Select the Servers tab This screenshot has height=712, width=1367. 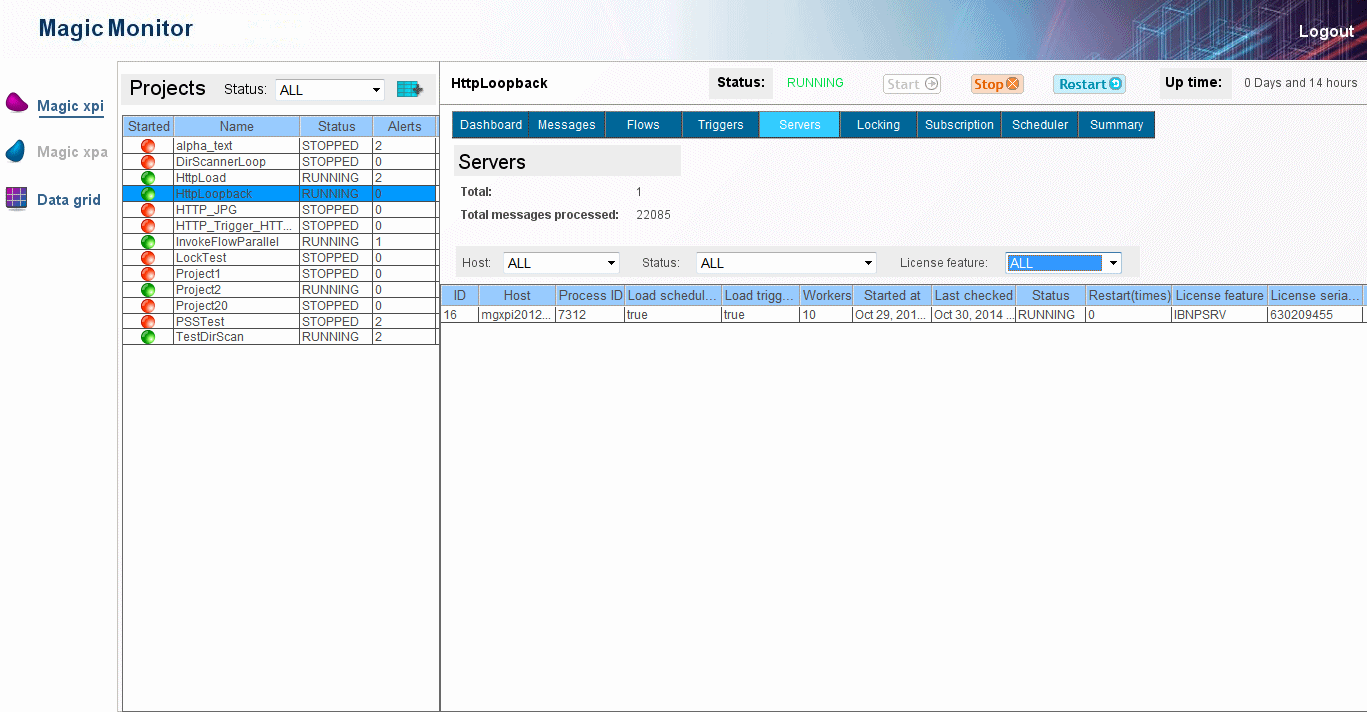click(800, 125)
